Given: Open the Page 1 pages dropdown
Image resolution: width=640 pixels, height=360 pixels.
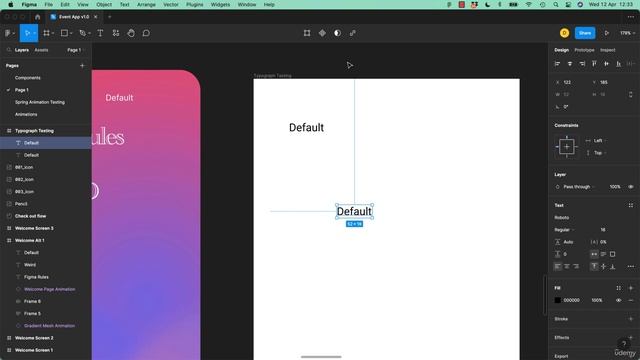Looking at the screenshot, I should [x=75, y=50].
